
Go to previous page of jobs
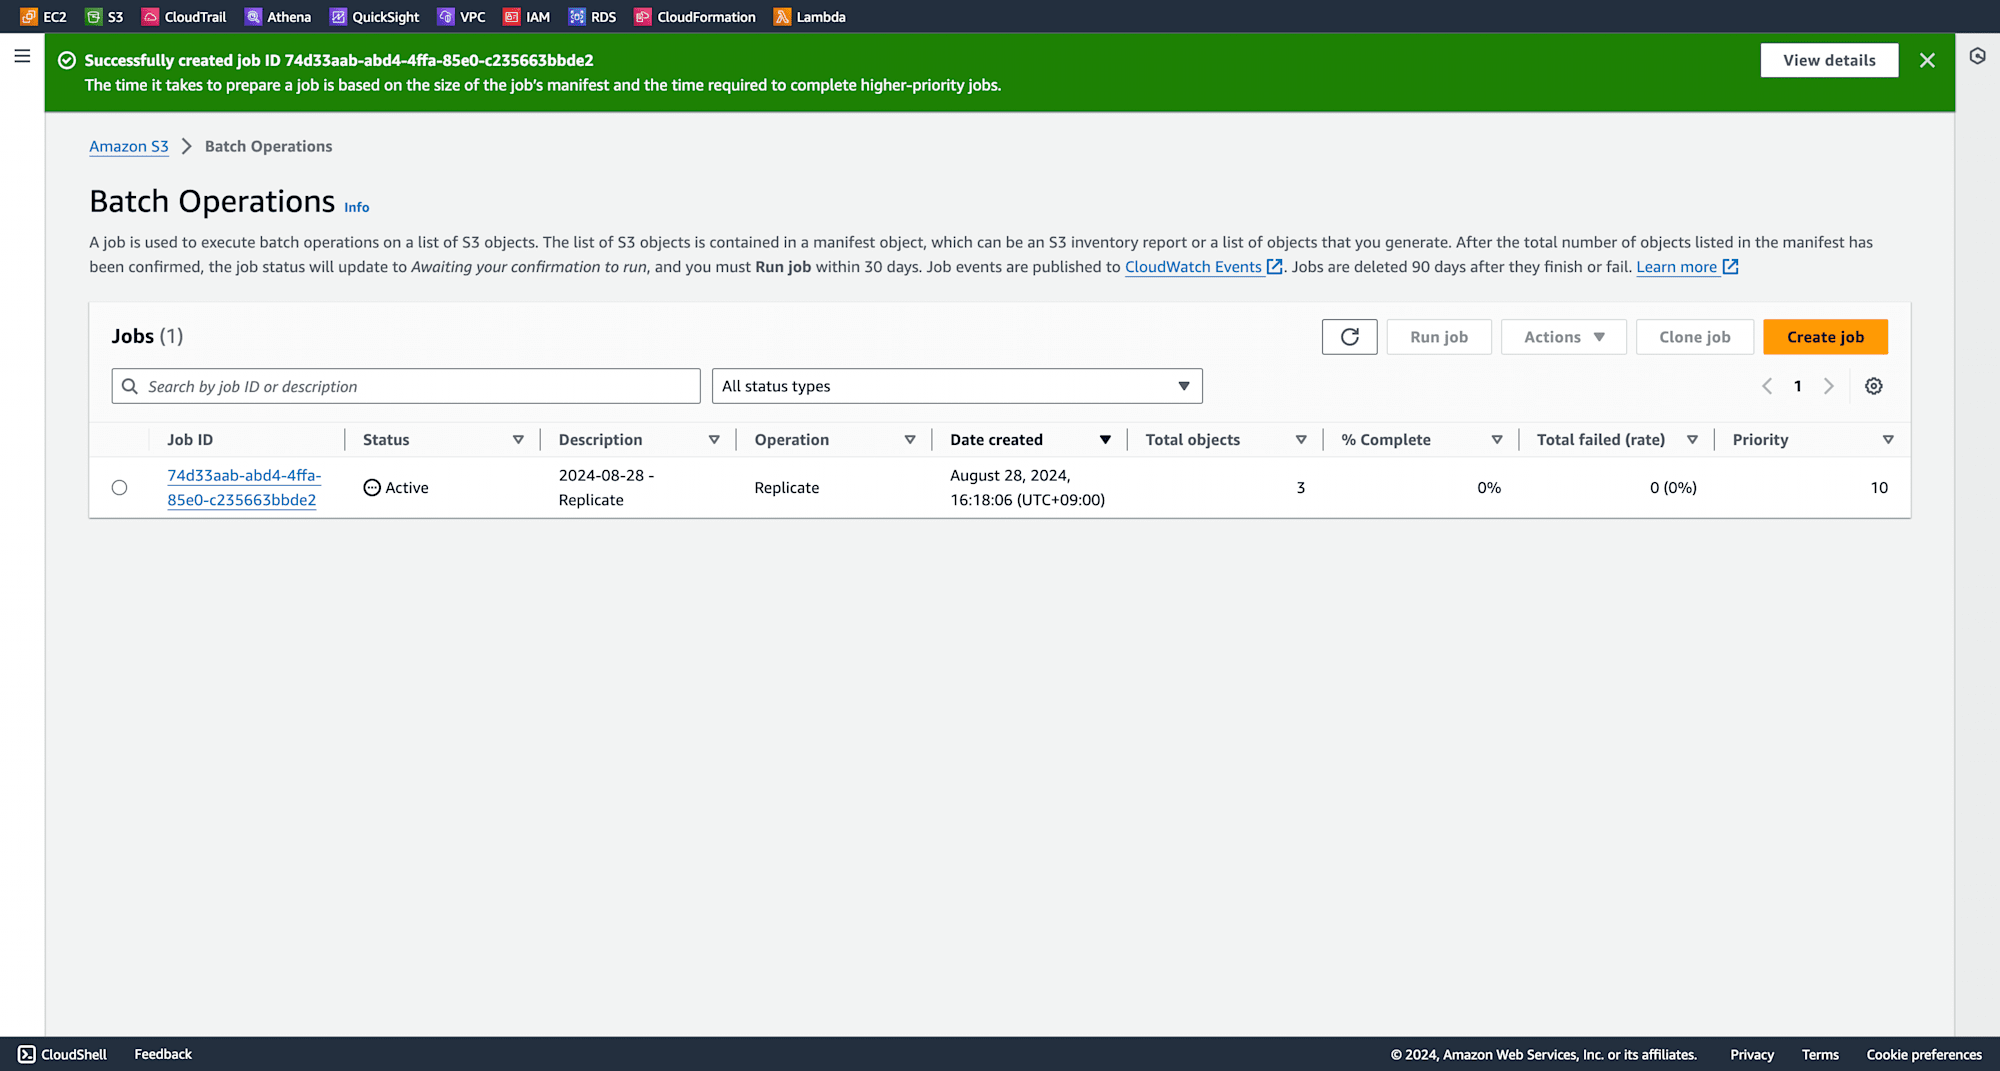(x=1767, y=386)
